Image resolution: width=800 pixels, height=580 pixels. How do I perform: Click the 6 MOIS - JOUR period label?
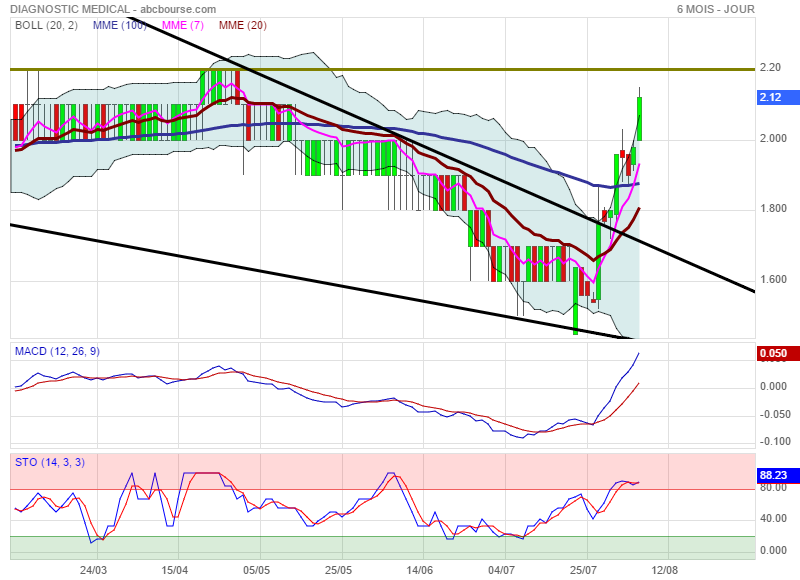tap(716, 9)
